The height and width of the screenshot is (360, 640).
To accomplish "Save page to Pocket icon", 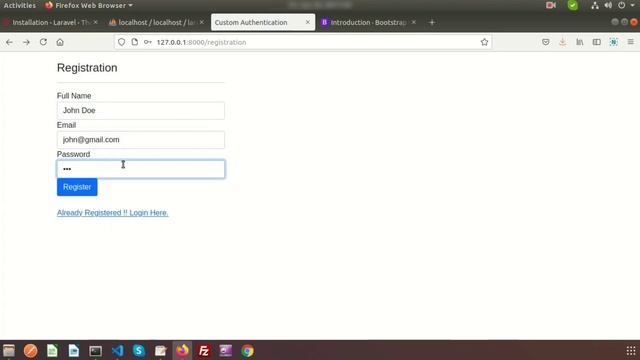I will (546, 42).
